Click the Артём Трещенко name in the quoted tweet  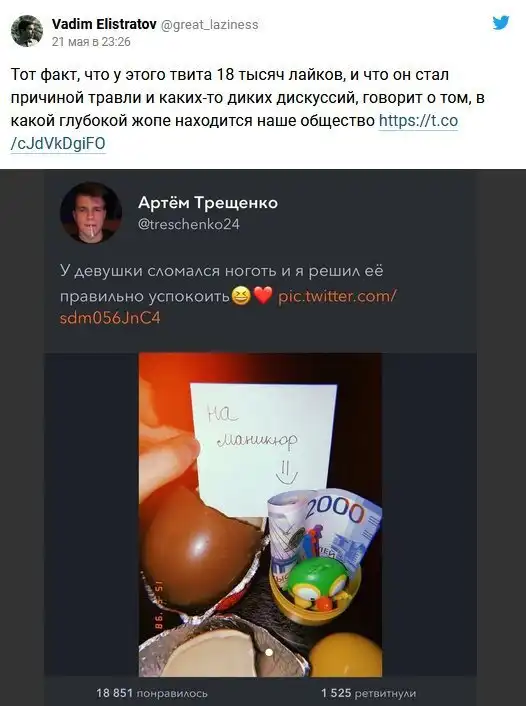208,203
